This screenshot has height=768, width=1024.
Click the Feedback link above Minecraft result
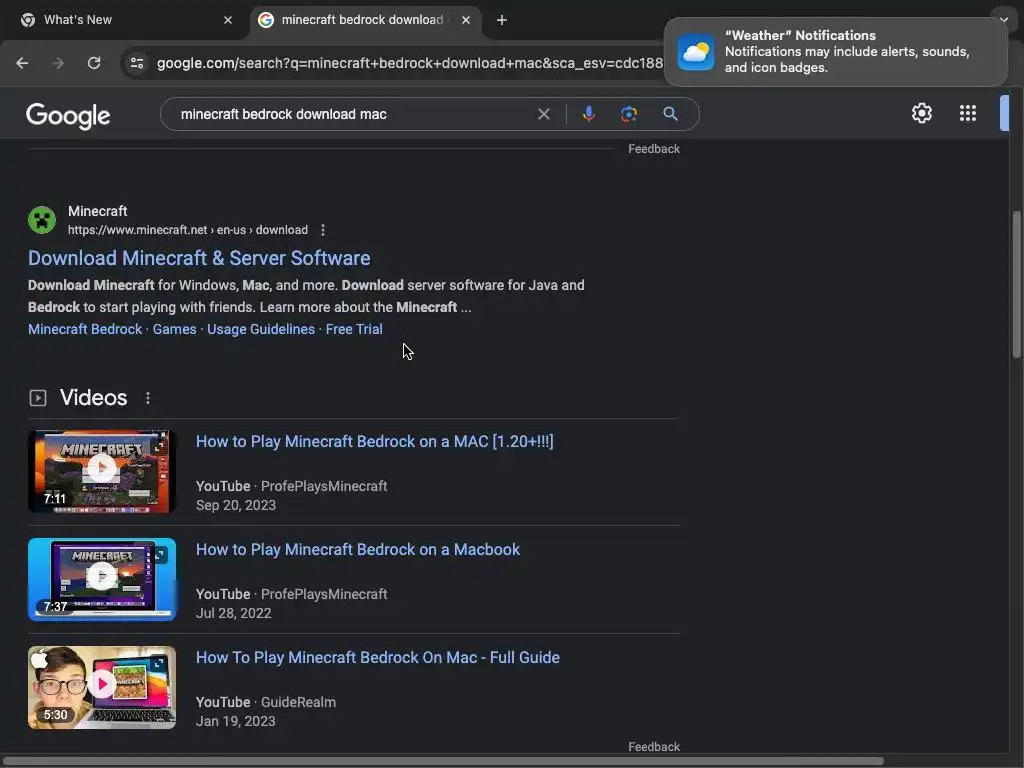pyautogui.click(x=654, y=149)
